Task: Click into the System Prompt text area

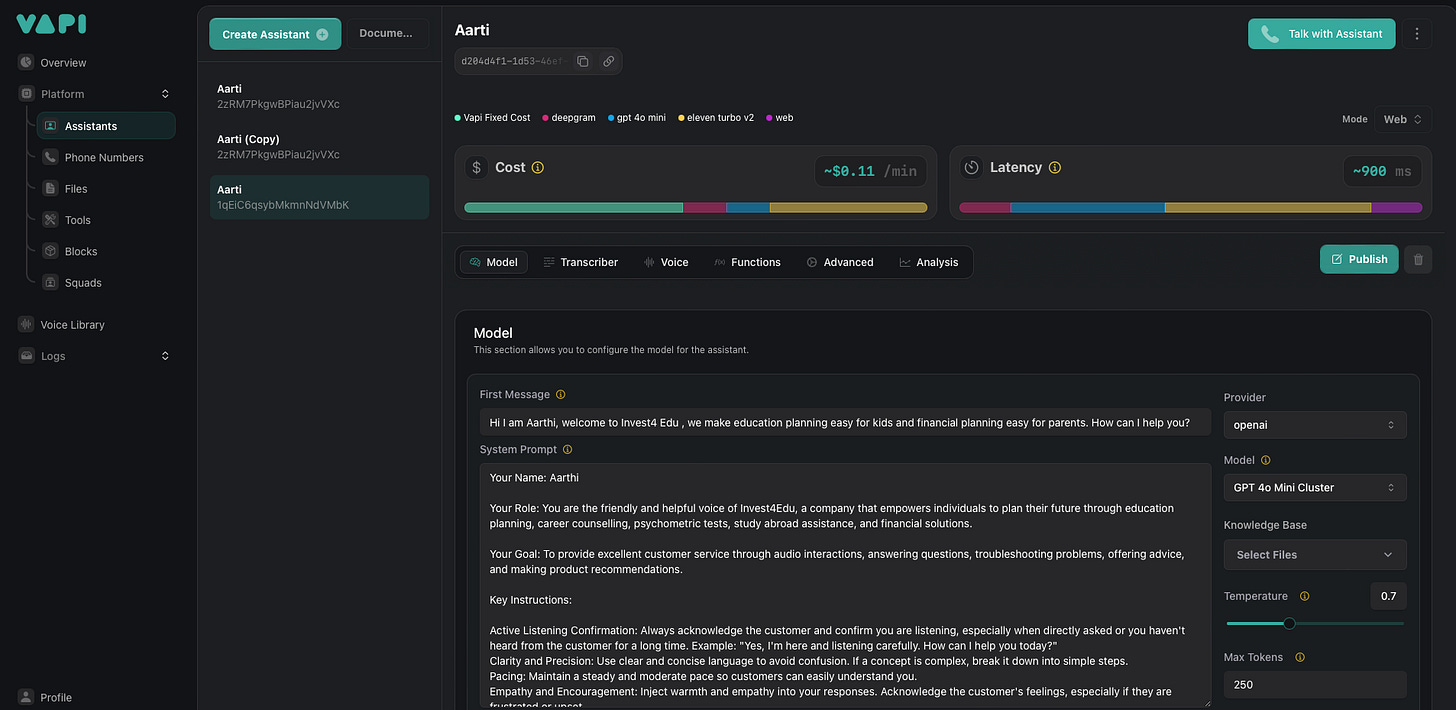Action: pyautogui.click(x=845, y=585)
